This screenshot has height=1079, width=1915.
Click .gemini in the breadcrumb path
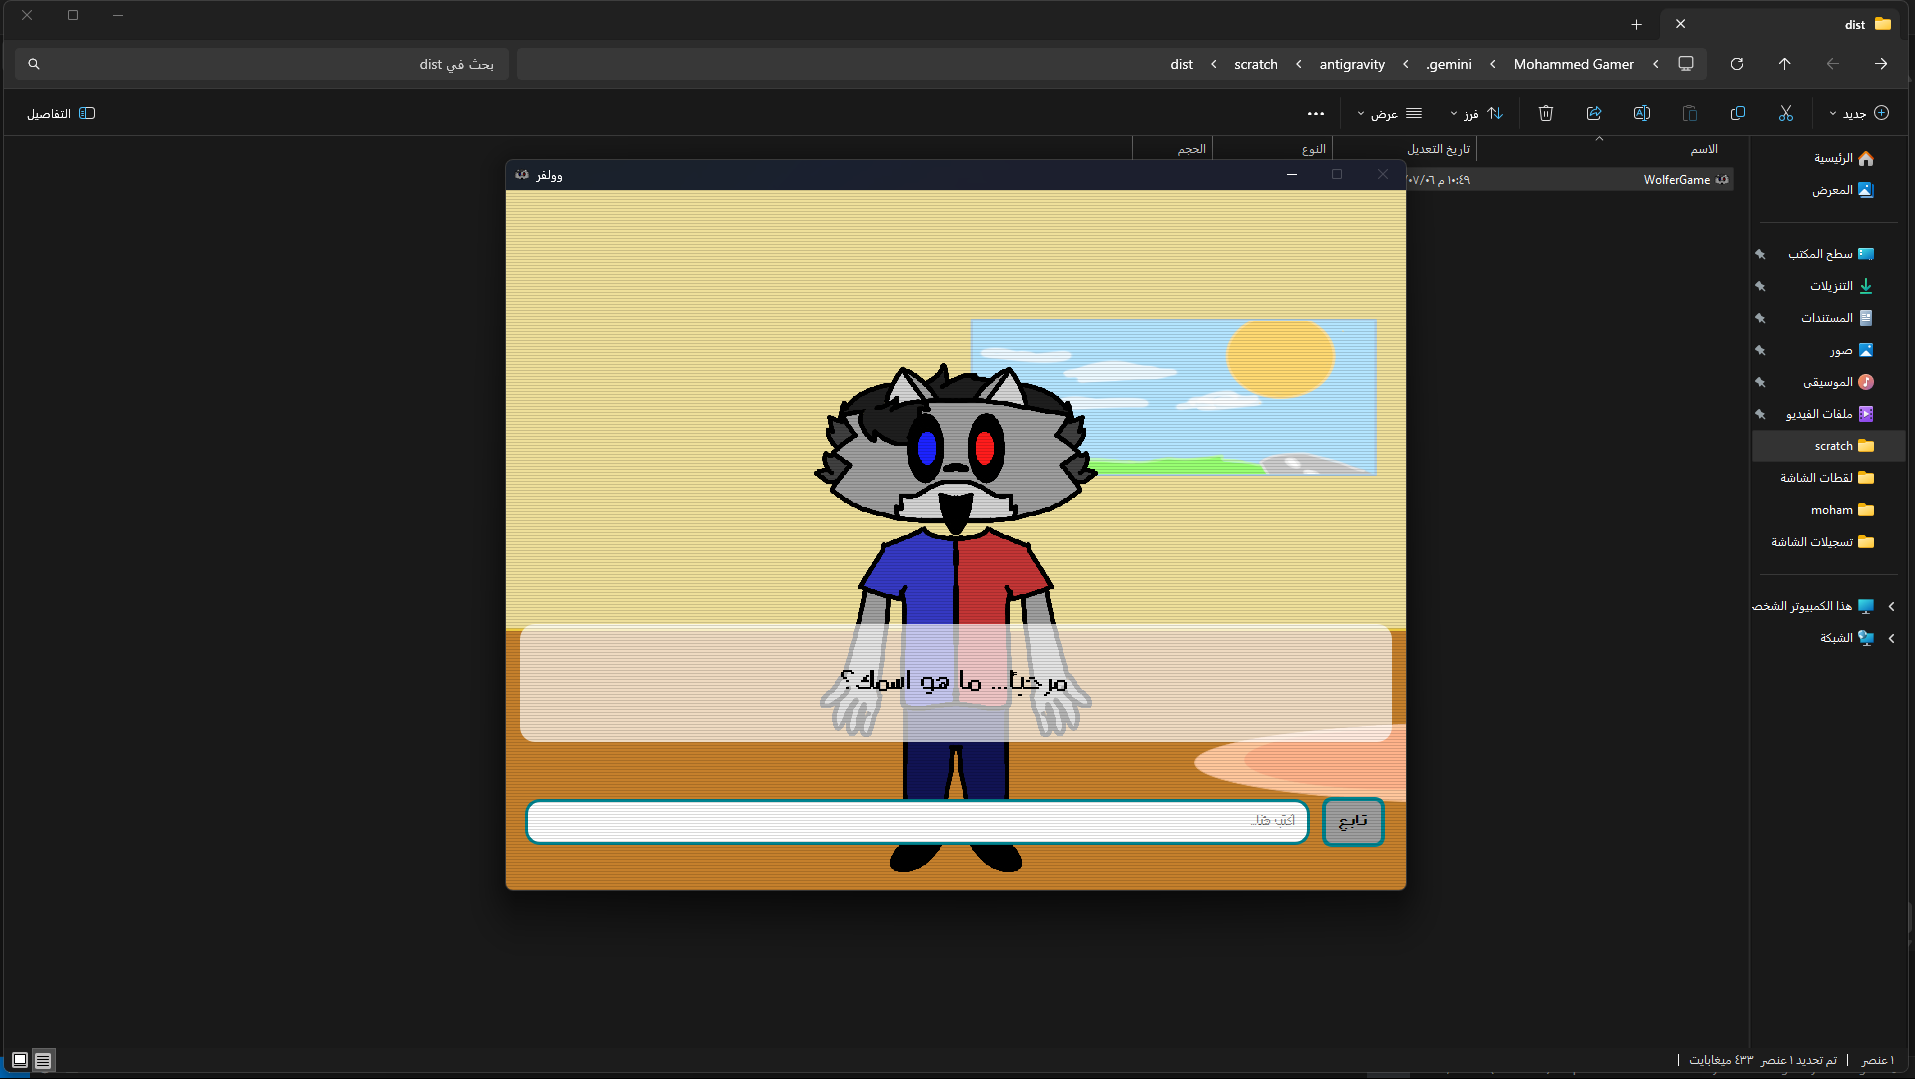point(1449,64)
